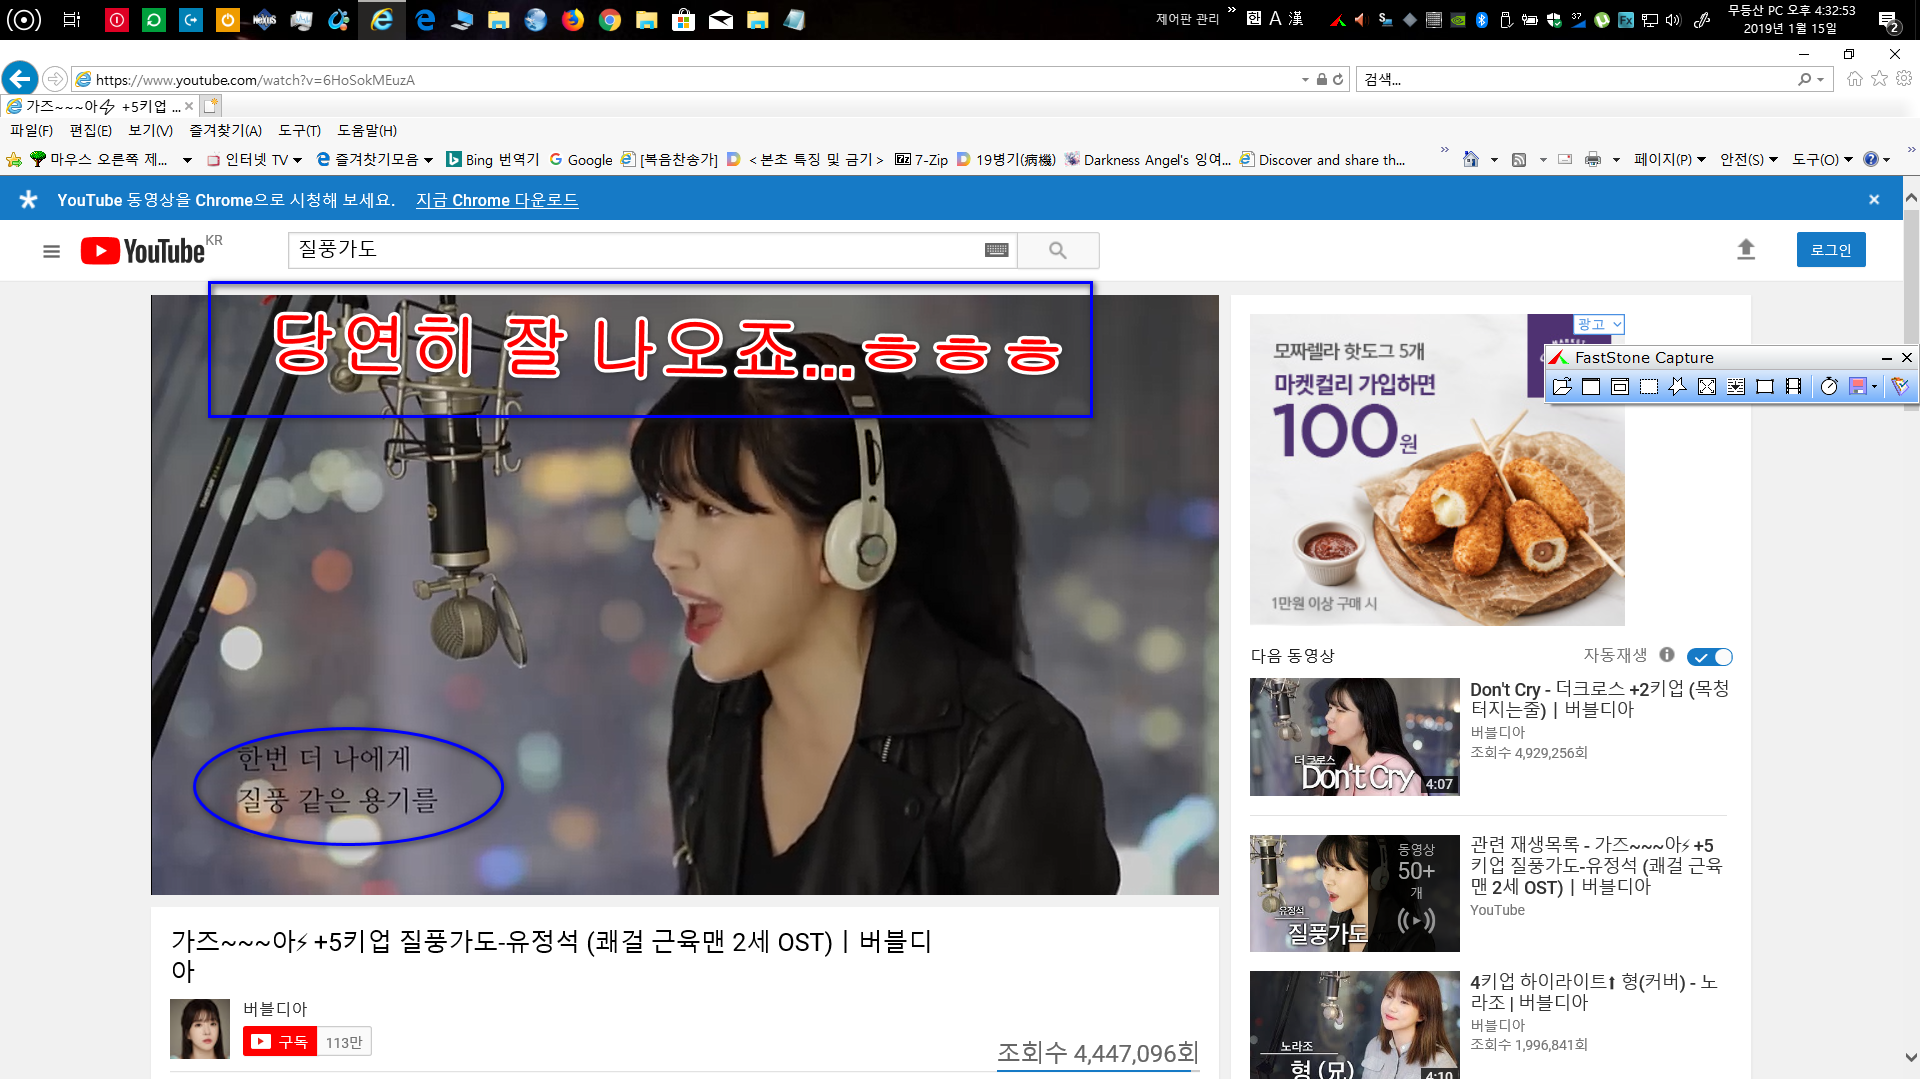Open 도구(T) menu

click(x=299, y=131)
